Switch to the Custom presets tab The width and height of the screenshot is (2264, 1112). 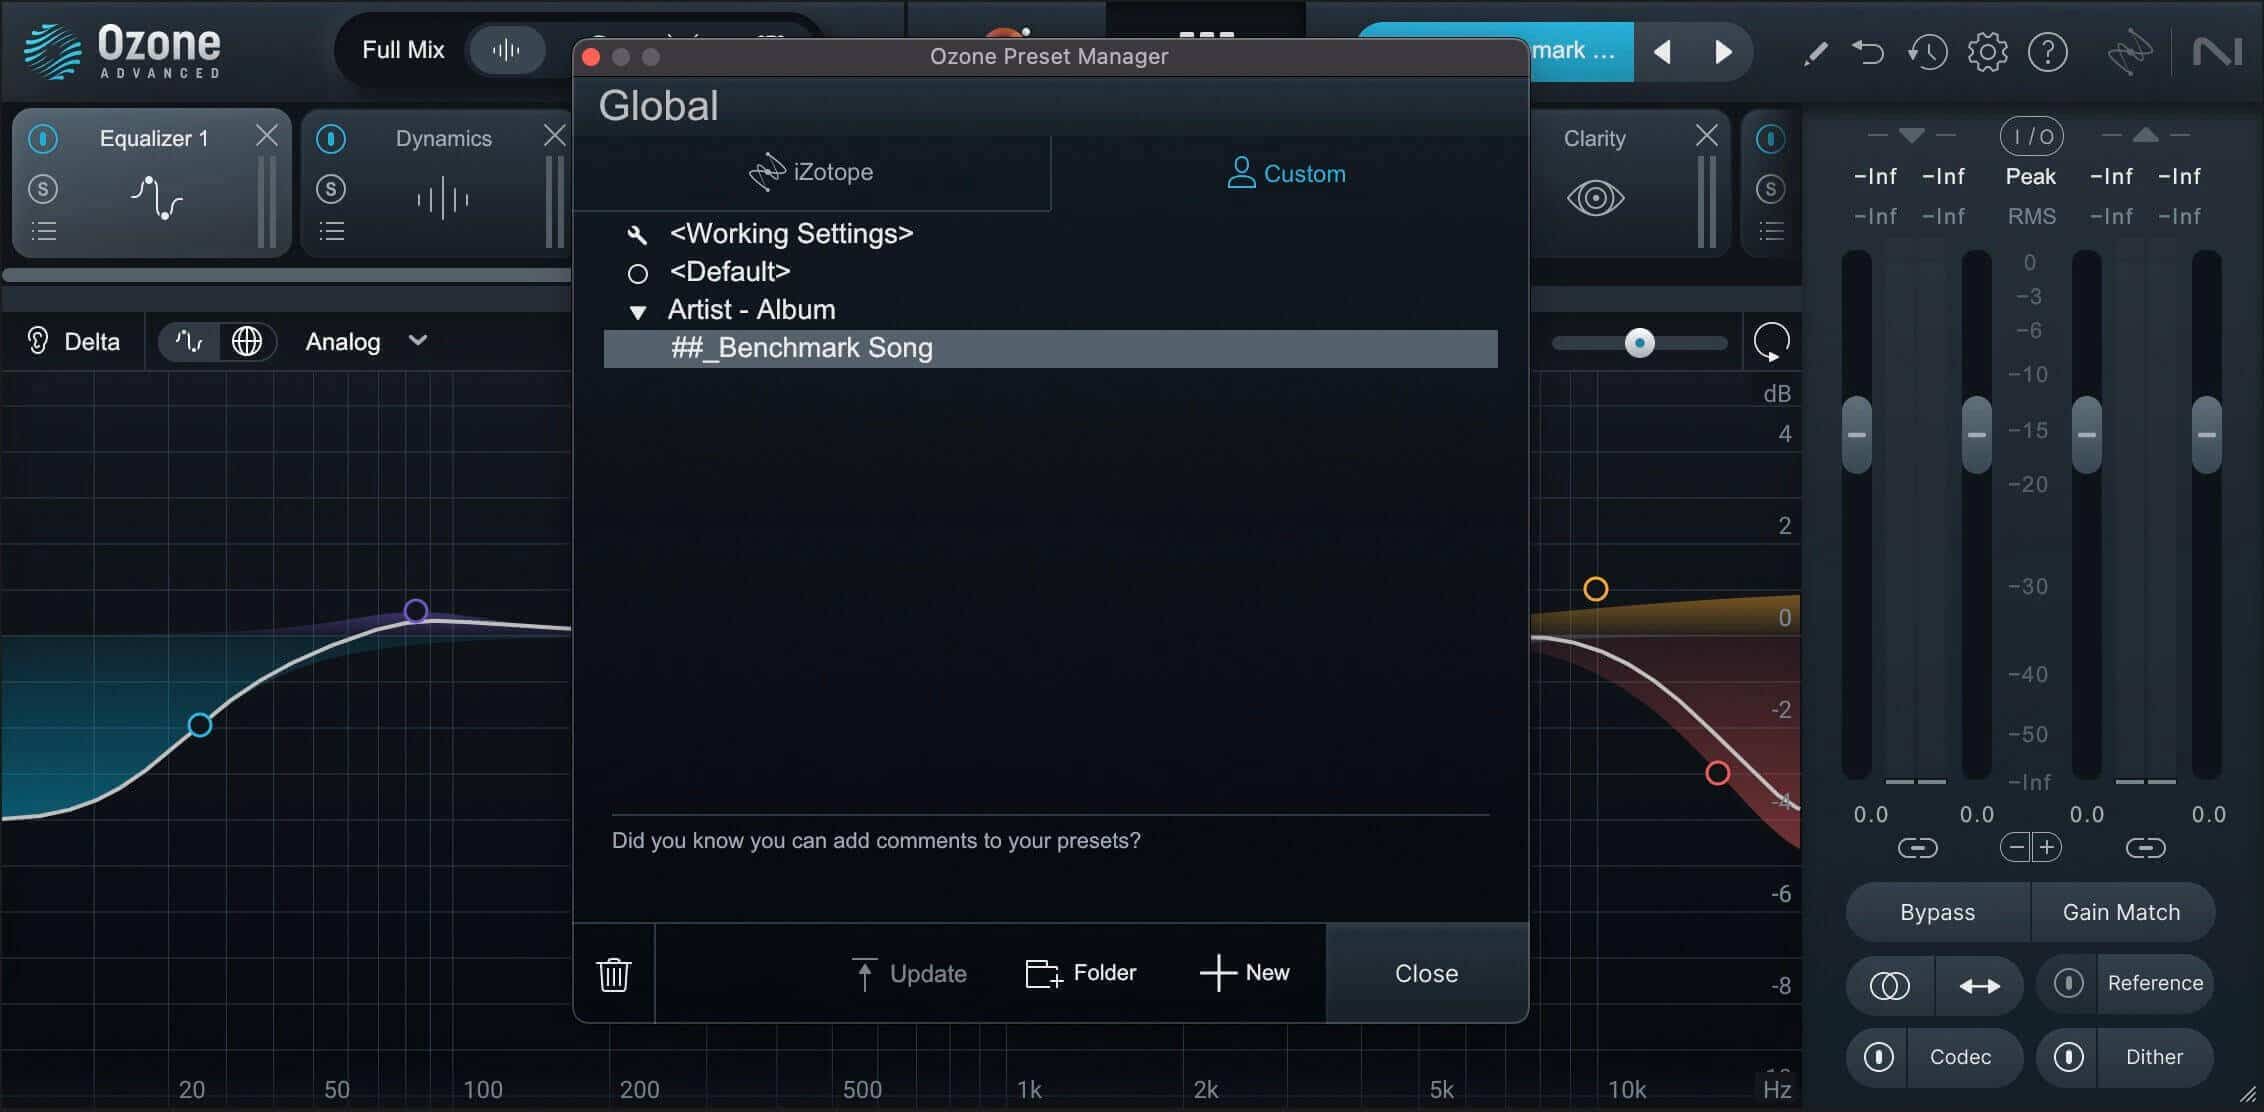[1288, 173]
